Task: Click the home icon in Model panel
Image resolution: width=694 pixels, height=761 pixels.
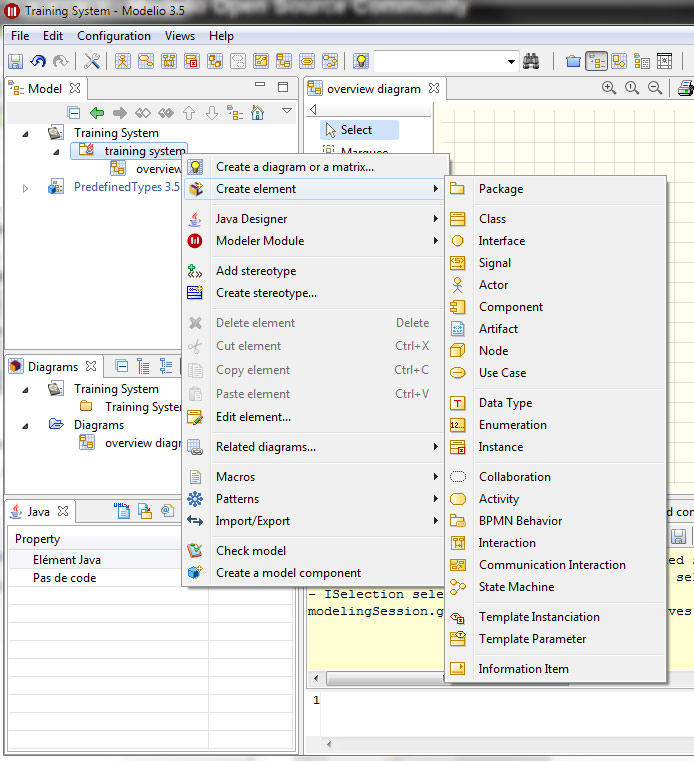Action: (x=257, y=113)
